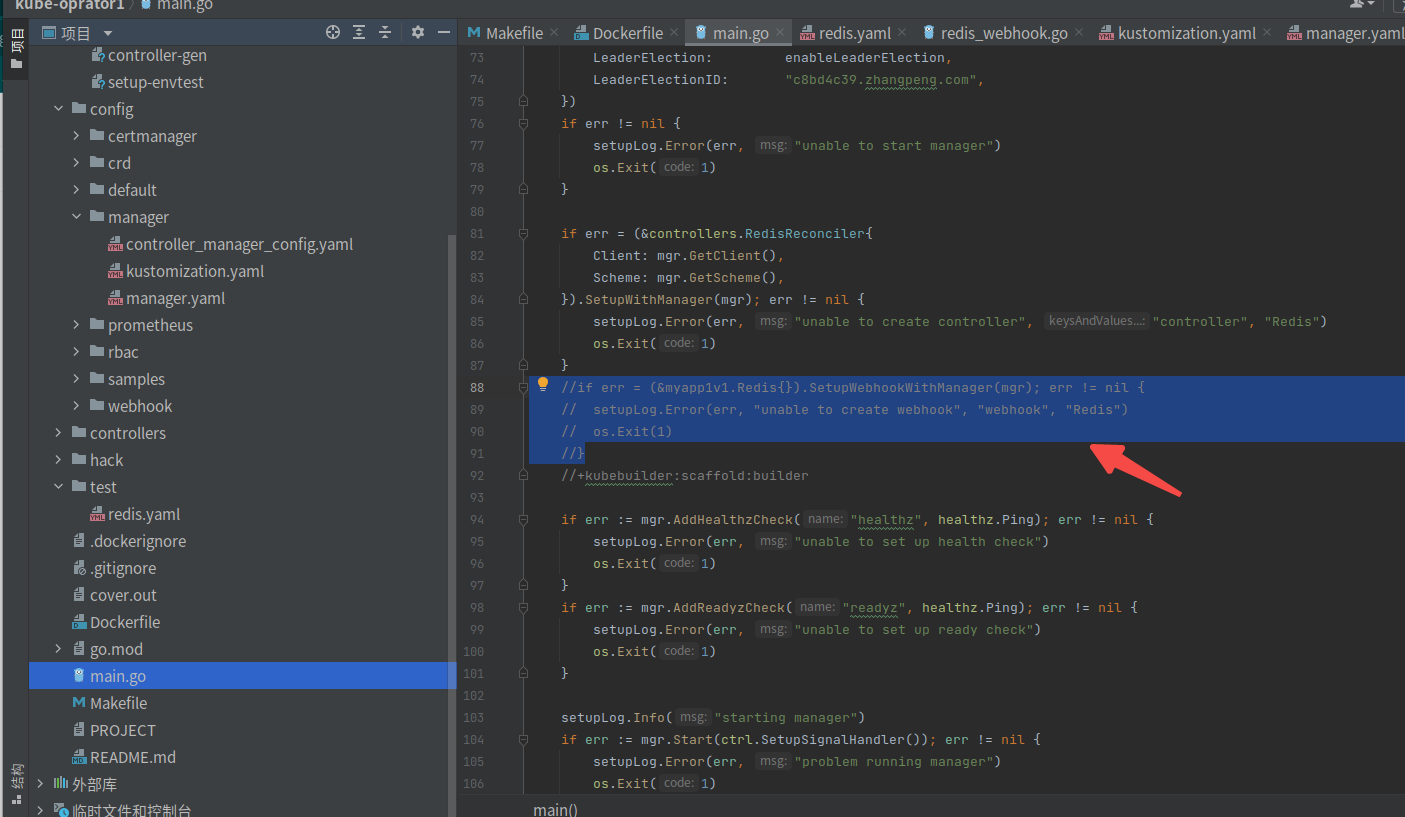This screenshot has height=817, width=1405.
Task: Toggle code fold marker at line 88
Action: pos(523,388)
